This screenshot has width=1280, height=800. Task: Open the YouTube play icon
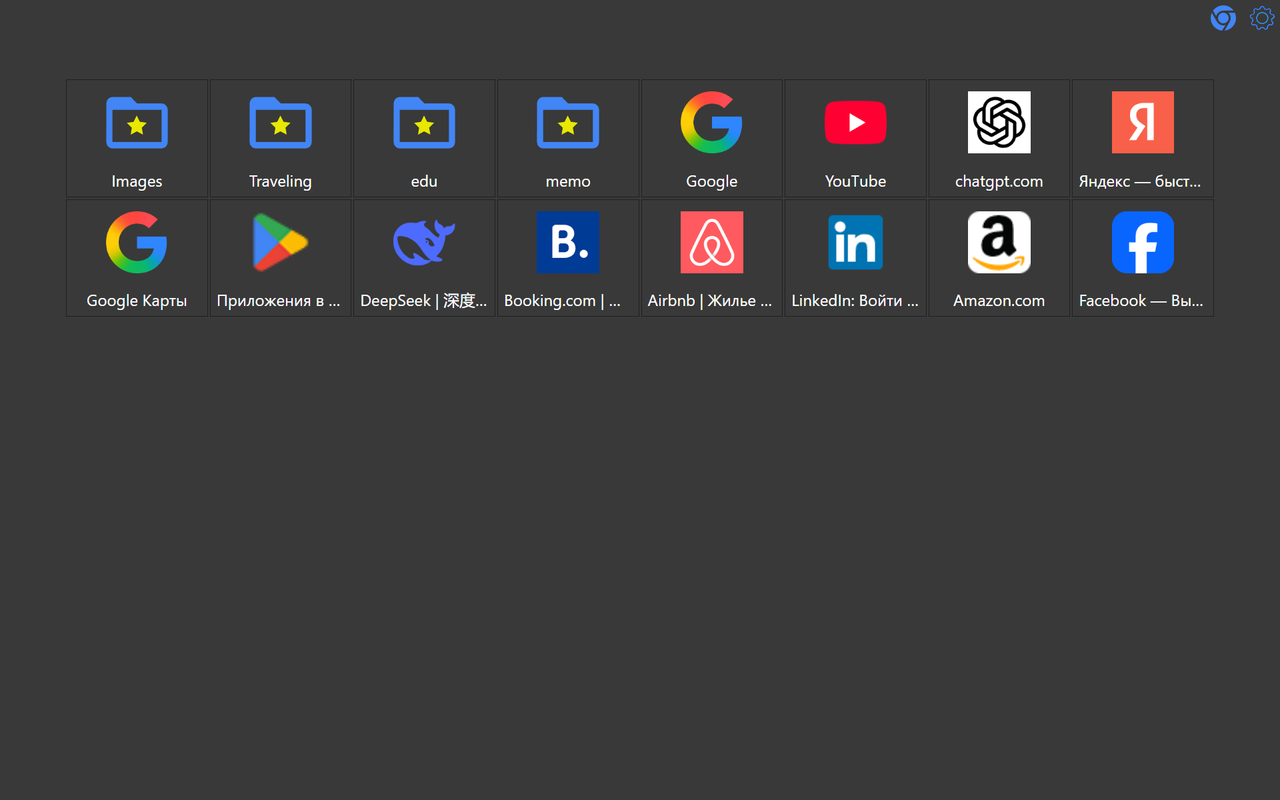pos(855,122)
